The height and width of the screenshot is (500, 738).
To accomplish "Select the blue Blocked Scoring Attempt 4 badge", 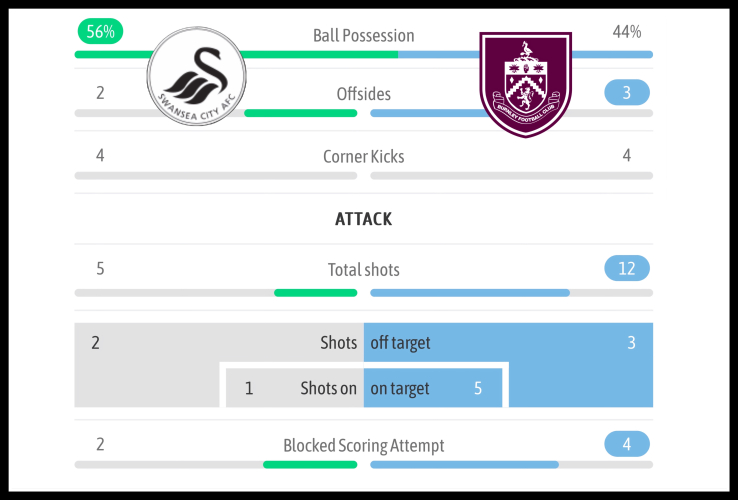I will [627, 444].
